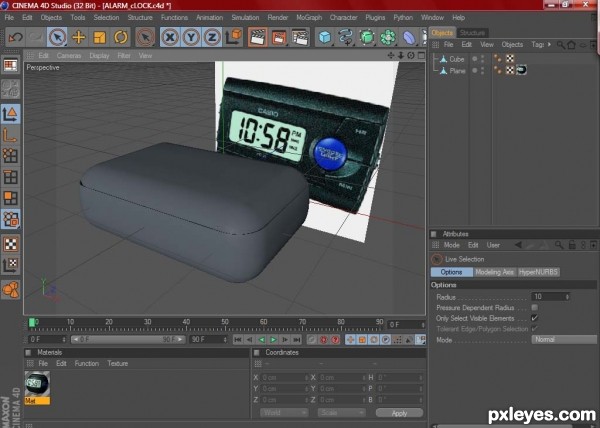Open the deformer objects icon
Image resolution: width=600 pixels, height=428 pixels.
pos(409,37)
